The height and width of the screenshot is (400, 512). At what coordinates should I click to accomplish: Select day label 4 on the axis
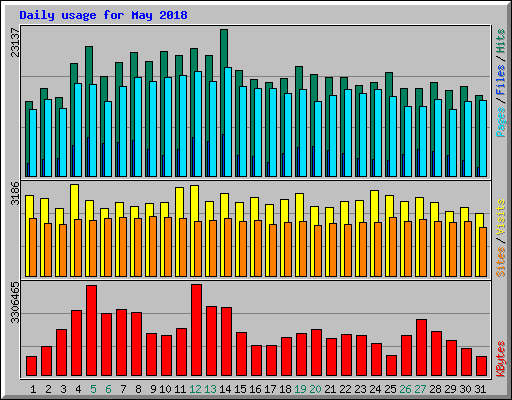coord(78,389)
